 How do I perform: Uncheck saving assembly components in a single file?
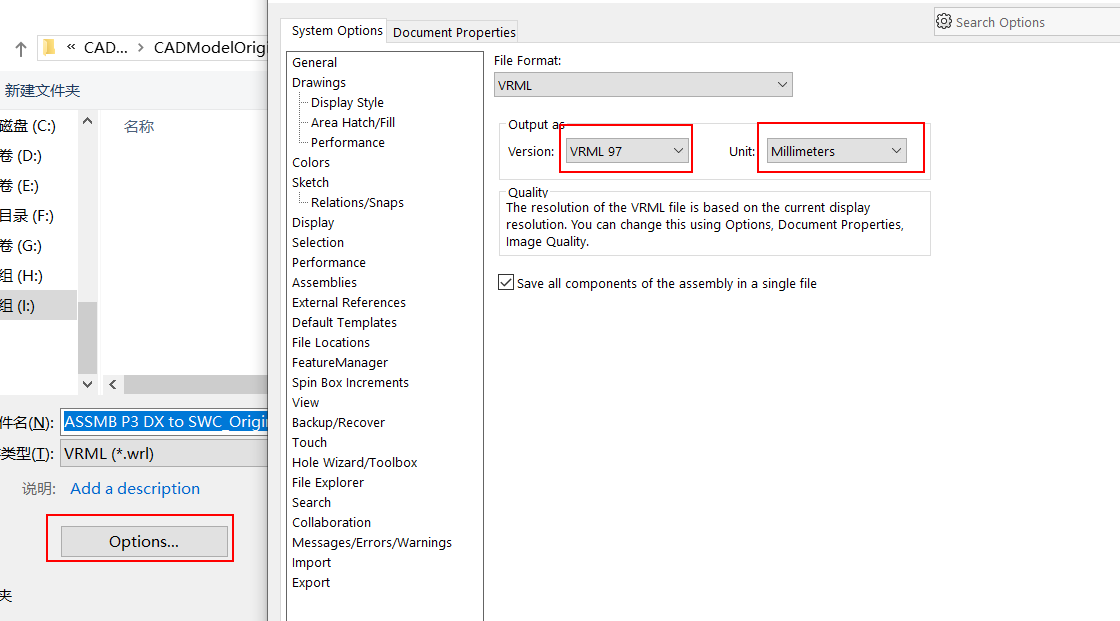coord(506,282)
